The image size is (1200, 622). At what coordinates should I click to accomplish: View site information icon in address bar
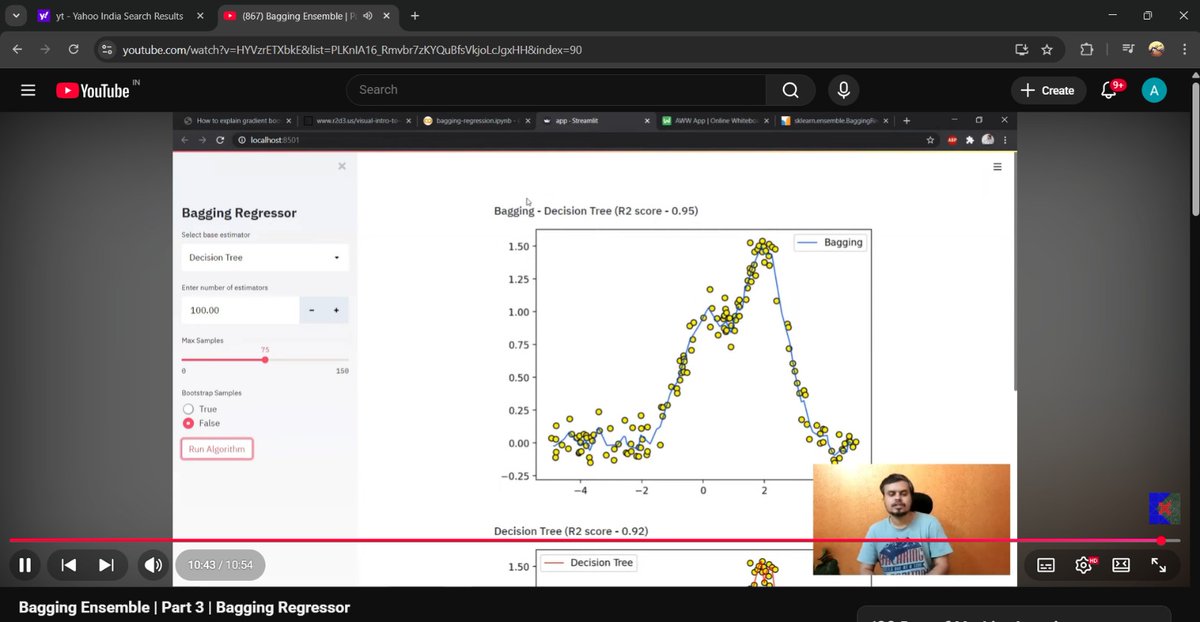pyautogui.click(x=108, y=49)
